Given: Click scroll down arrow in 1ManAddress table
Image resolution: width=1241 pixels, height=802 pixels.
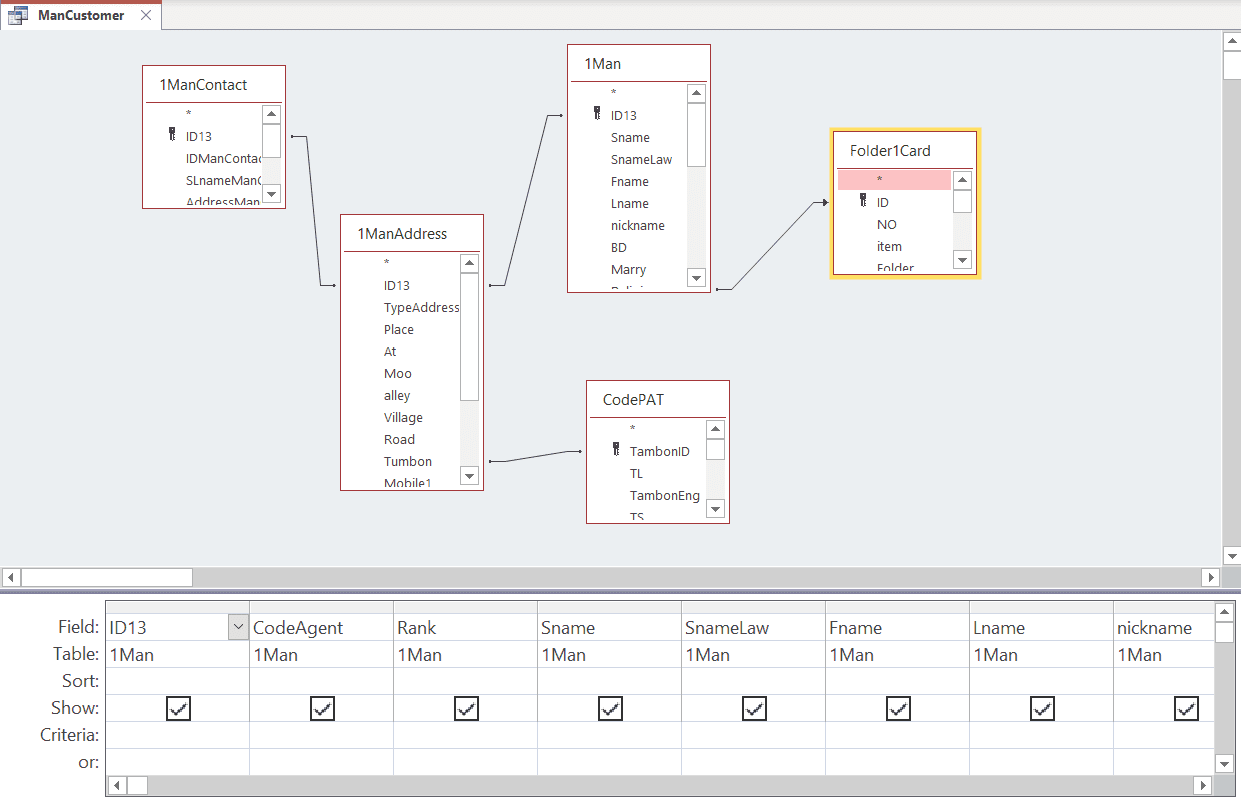Looking at the screenshot, I should tap(469, 476).
